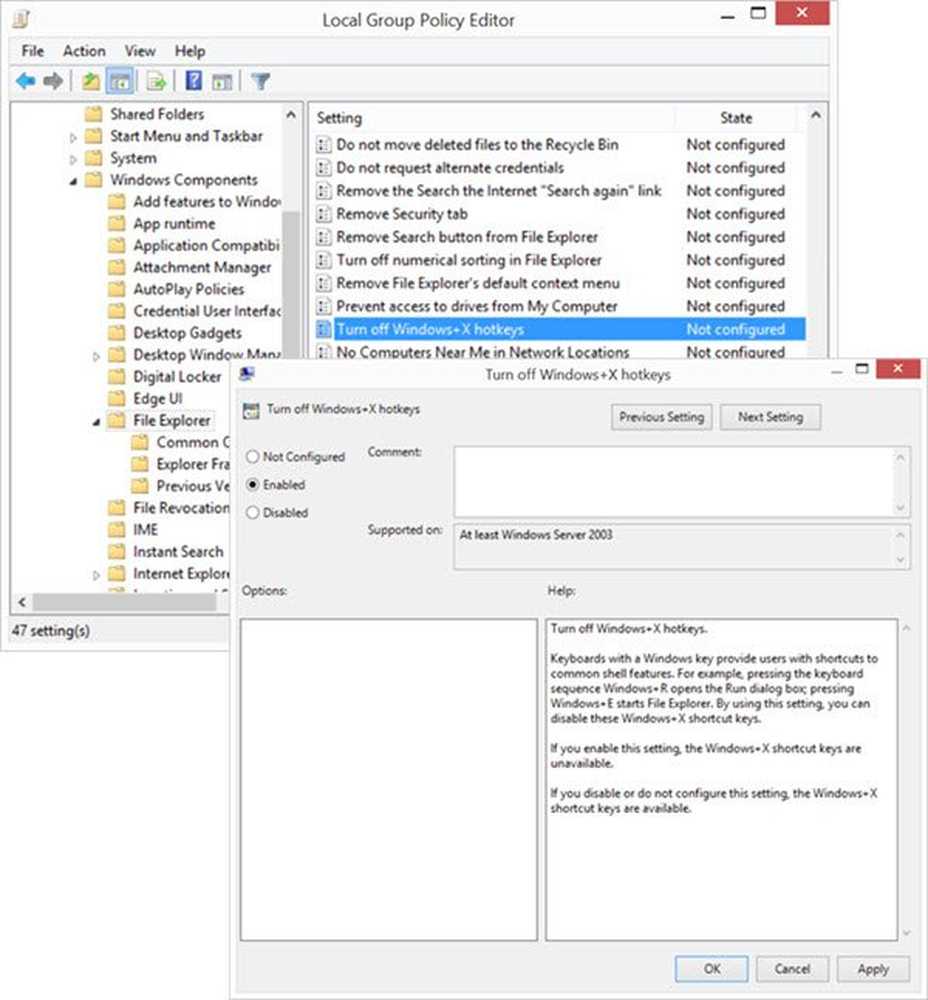Viewport: 928px width, 1000px height.
Task: Select the Not Configured radio button
Action: tap(253, 457)
